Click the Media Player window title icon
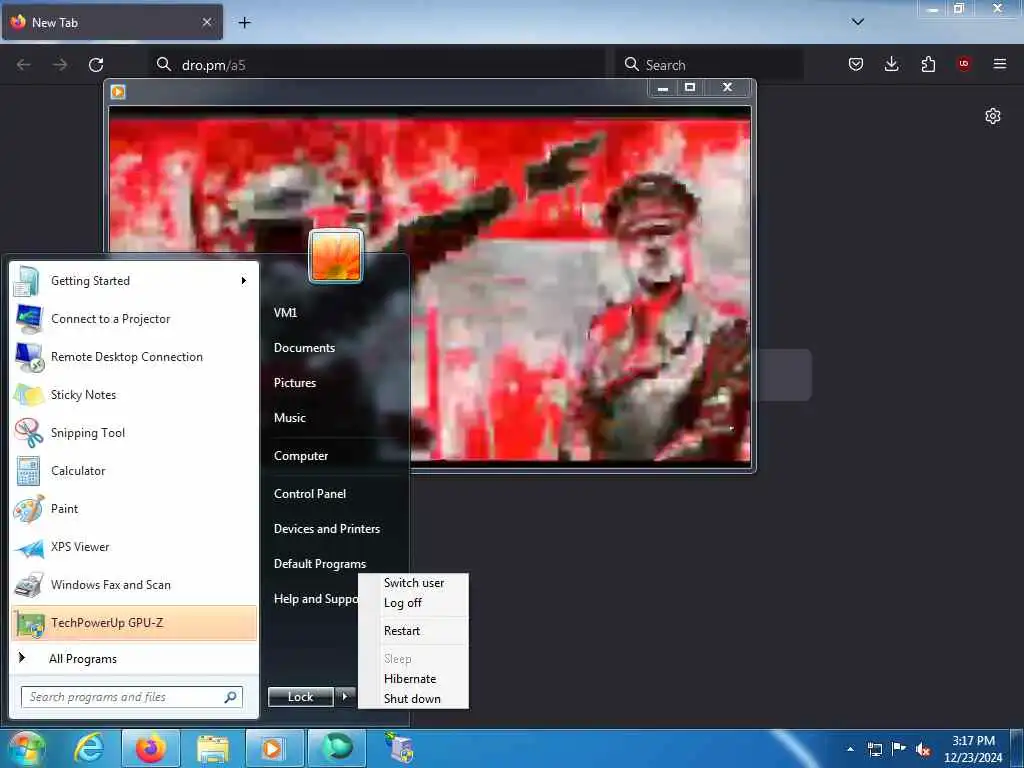The height and width of the screenshot is (768, 1024). point(118,92)
